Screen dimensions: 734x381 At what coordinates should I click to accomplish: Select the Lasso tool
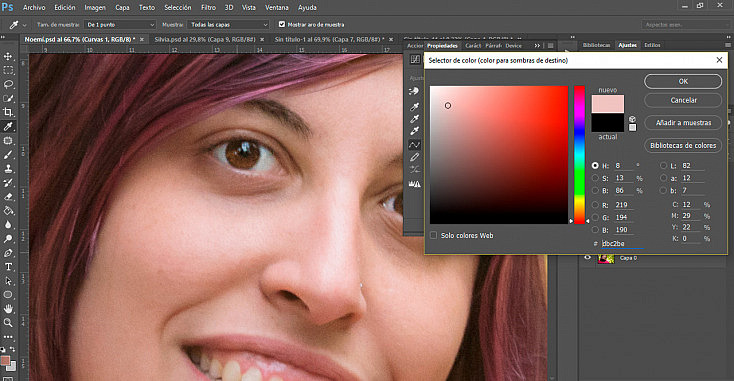8,85
